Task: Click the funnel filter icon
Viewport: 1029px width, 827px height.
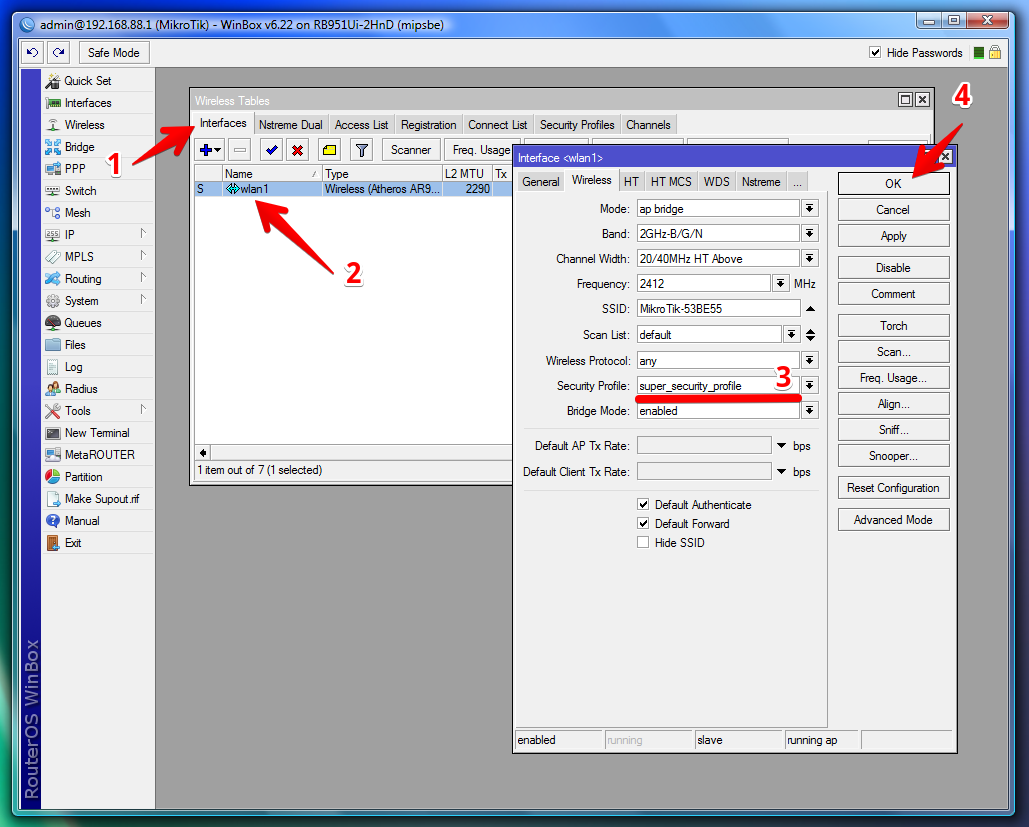Action: [362, 150]
